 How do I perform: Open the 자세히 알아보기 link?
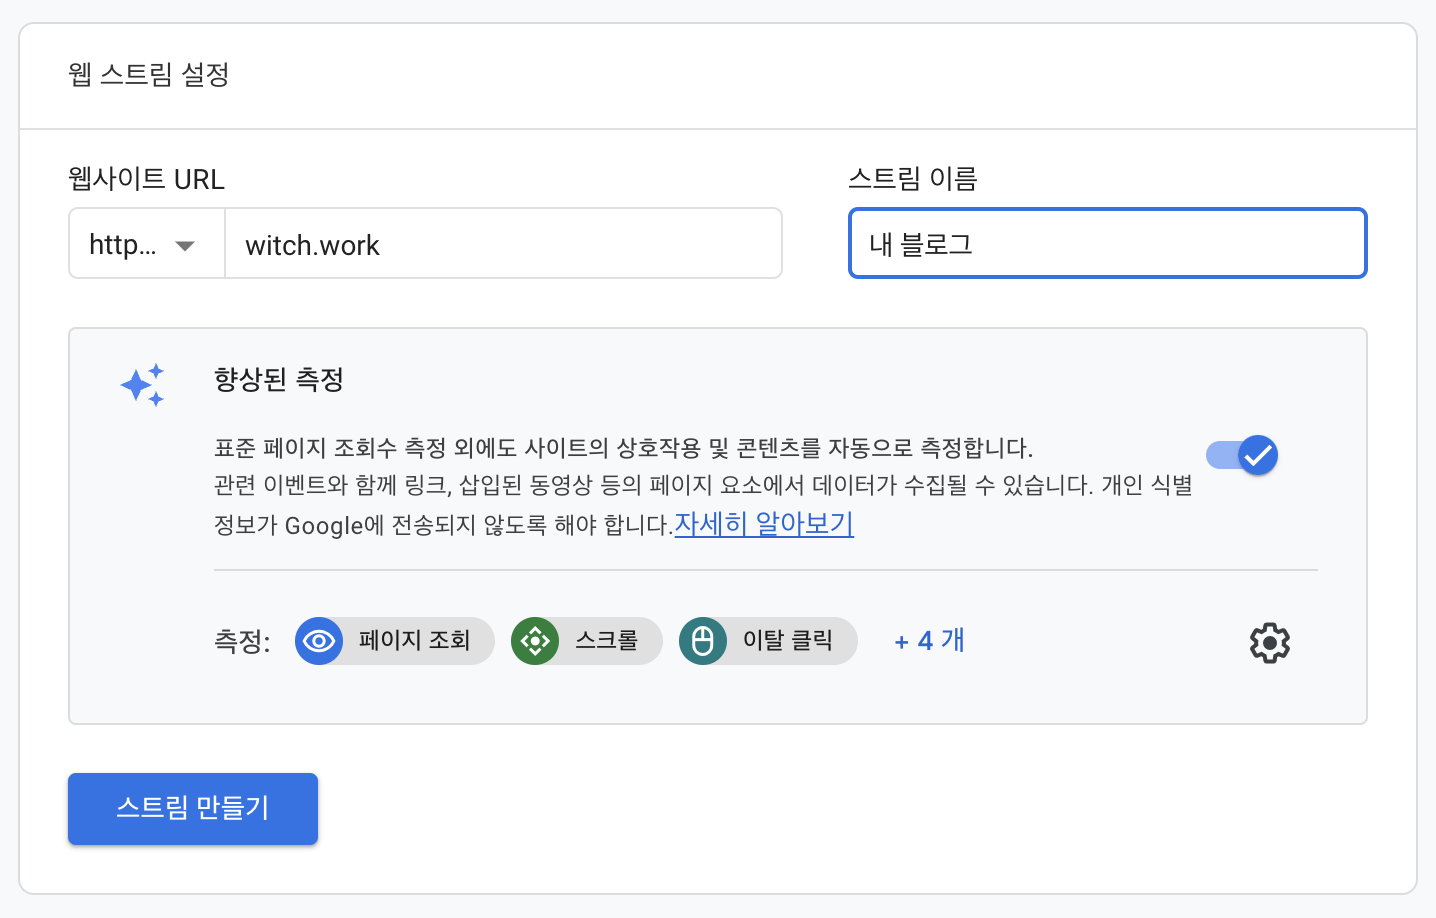tap(764, 524)
